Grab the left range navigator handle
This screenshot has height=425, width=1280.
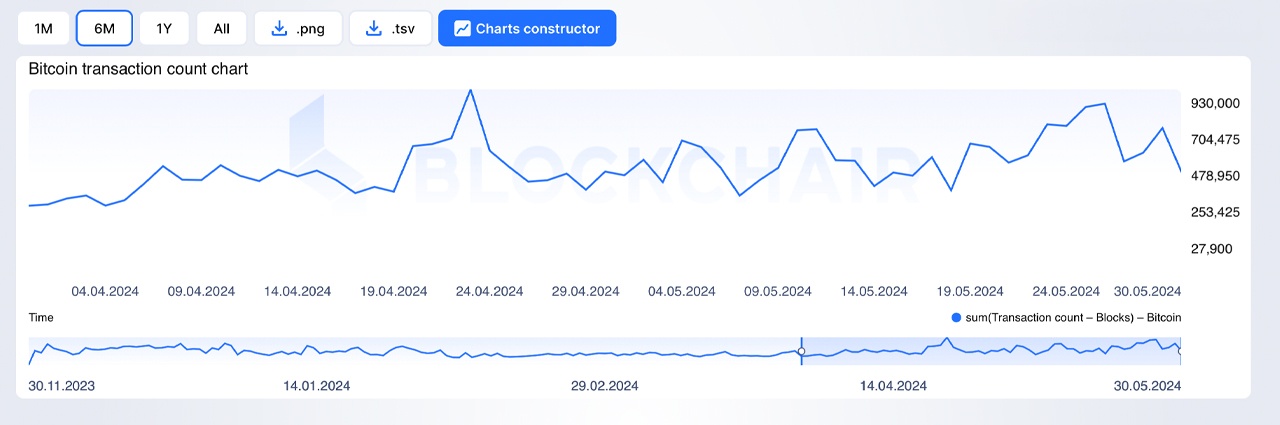801,351
